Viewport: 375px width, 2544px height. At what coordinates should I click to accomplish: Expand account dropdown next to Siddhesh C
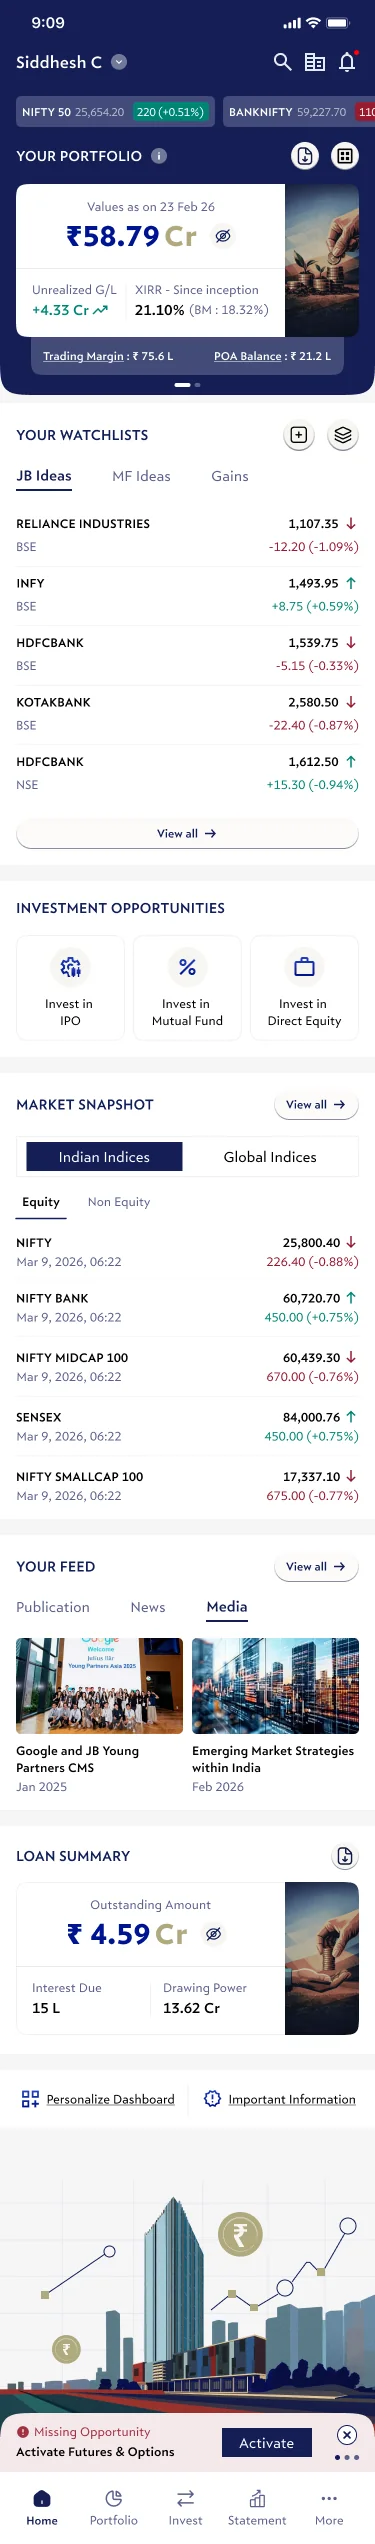click(x=119, y=62)
